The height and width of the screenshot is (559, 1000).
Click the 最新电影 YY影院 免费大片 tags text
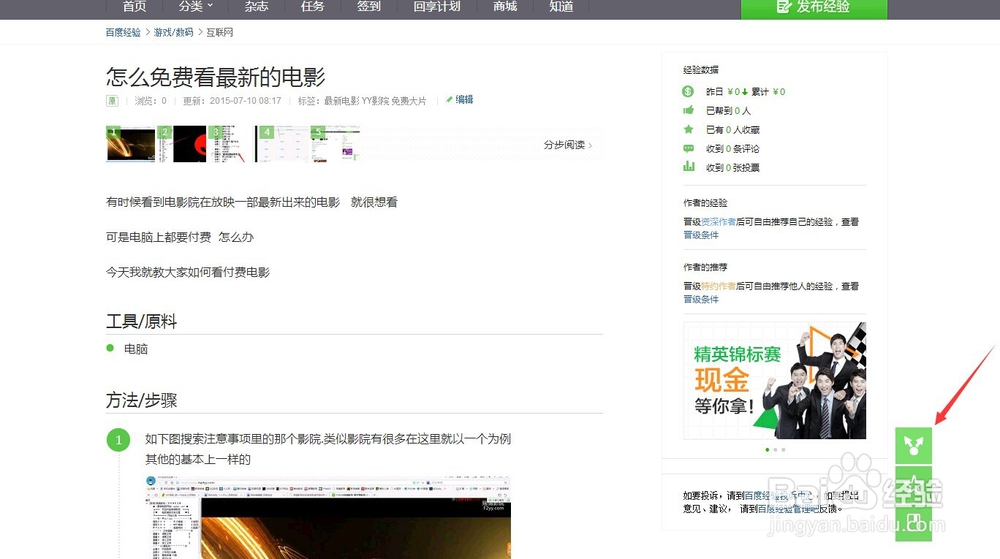375,101
